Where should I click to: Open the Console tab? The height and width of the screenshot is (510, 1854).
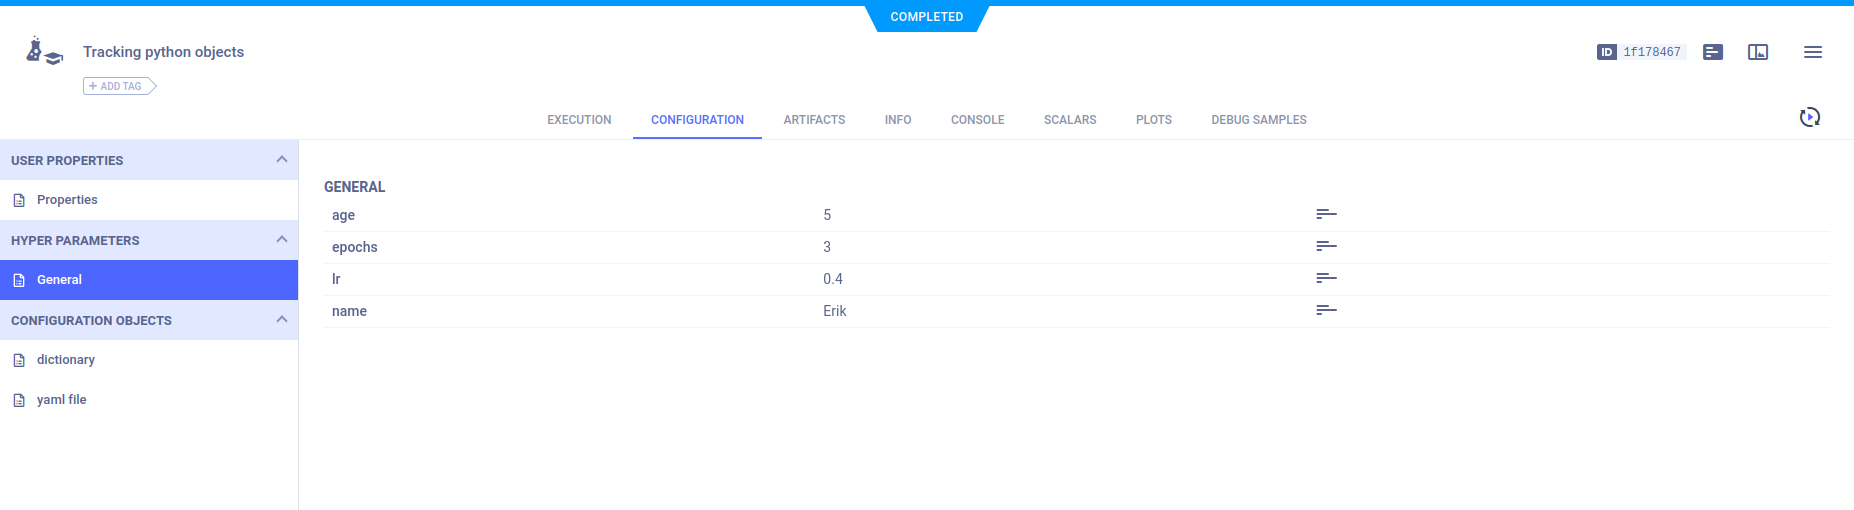pyautogui.click(x=977, y=120)
